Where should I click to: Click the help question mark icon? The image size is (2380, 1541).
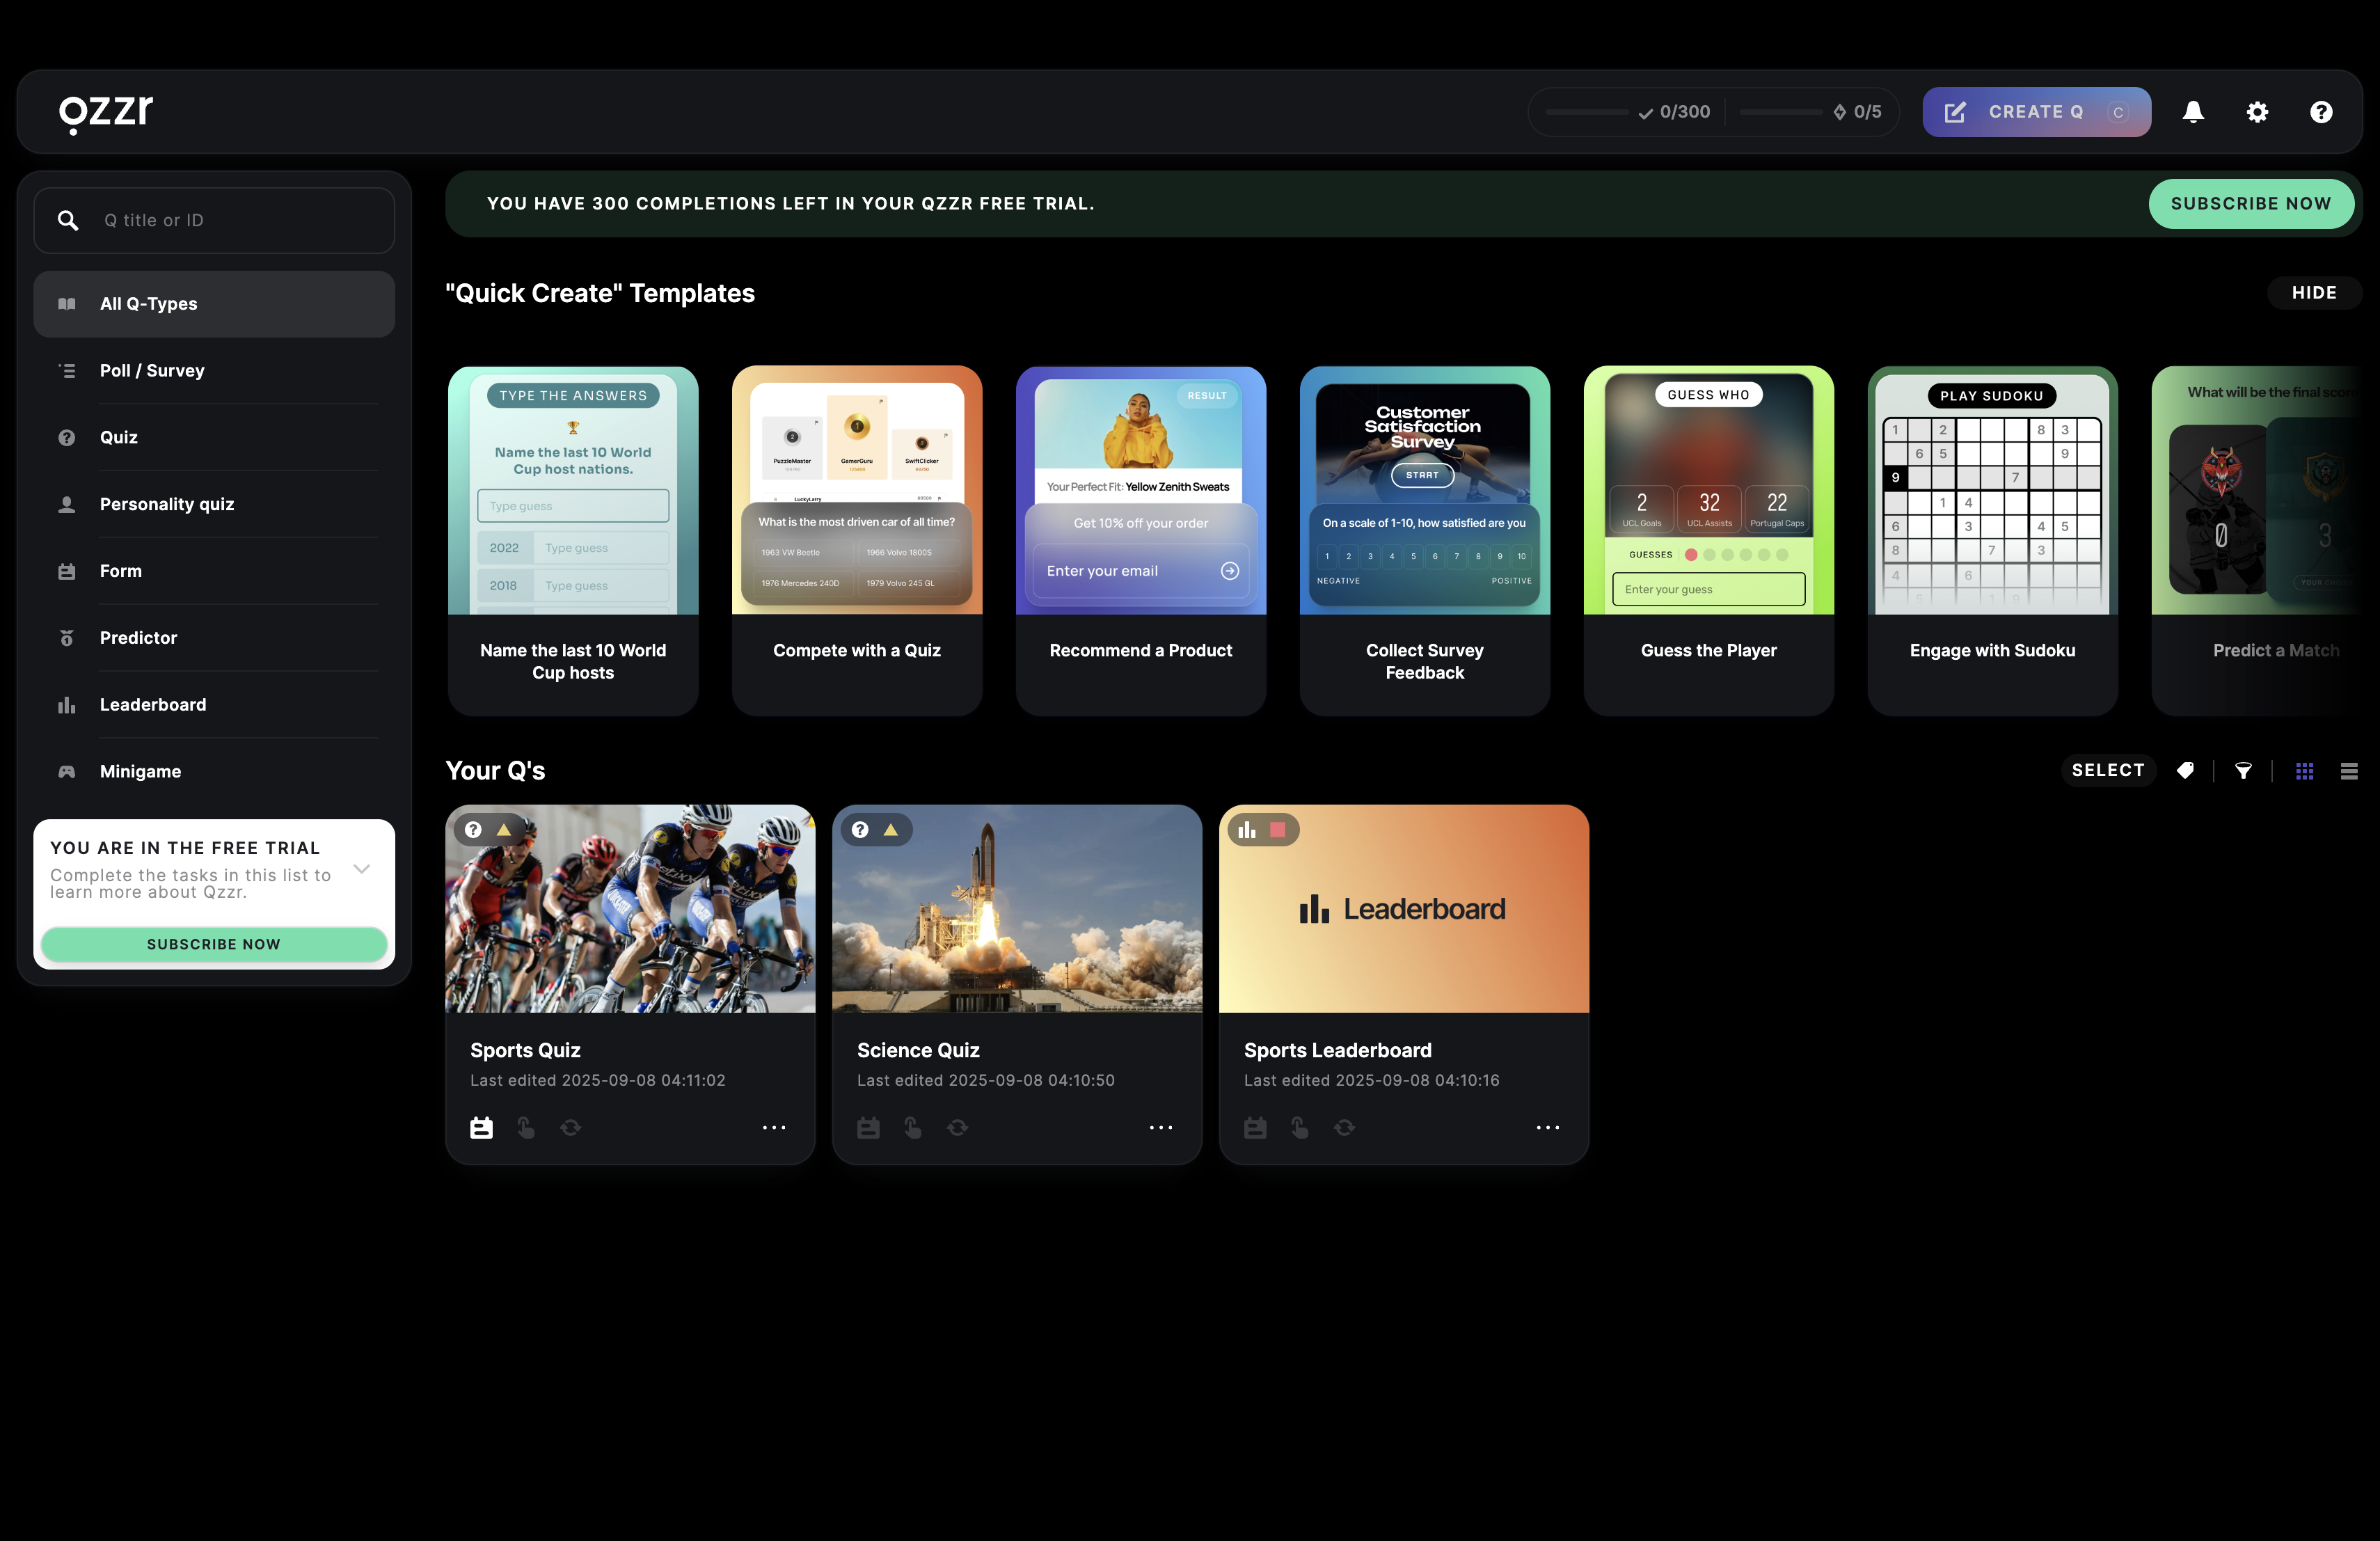coord(2321,112)
